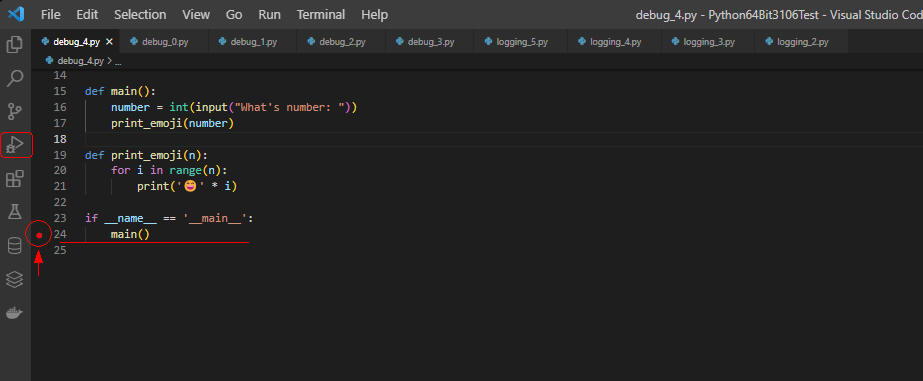Open the Docker view
923x381 pixels.
[x=15, y=313]
